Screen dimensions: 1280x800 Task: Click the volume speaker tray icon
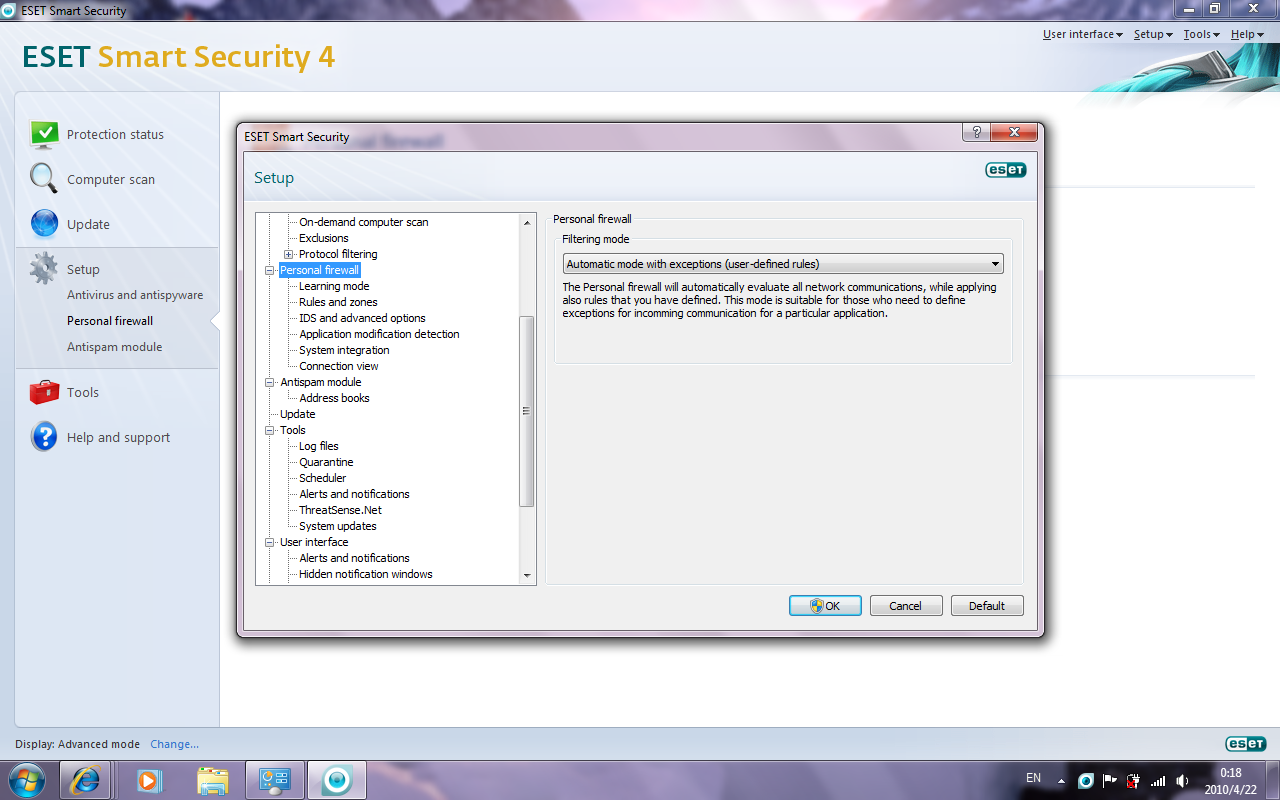pyautogui.click(x=1182, y=780)
